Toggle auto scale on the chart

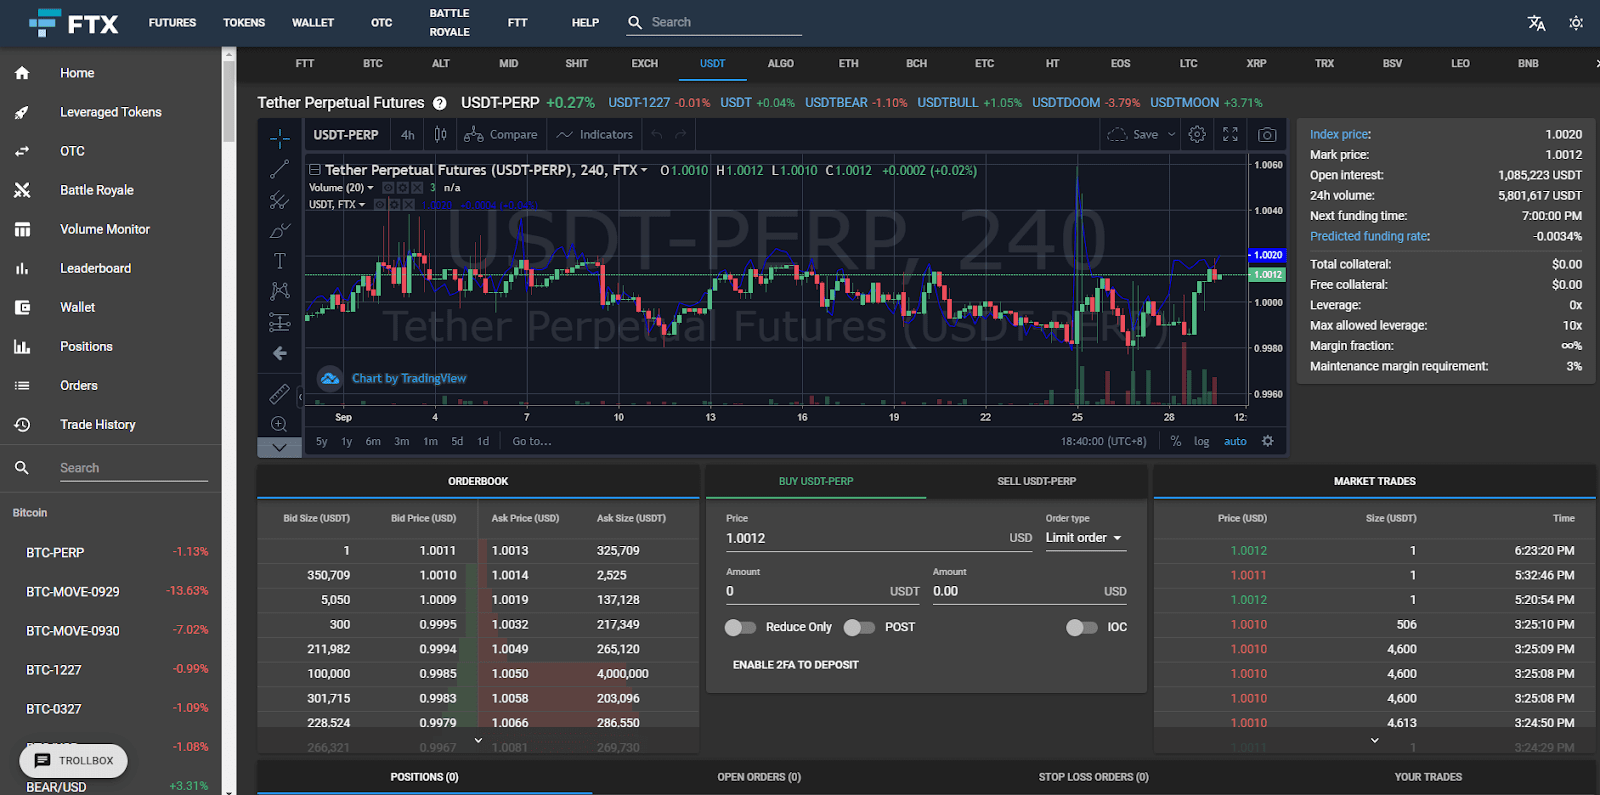point(1235,441)
